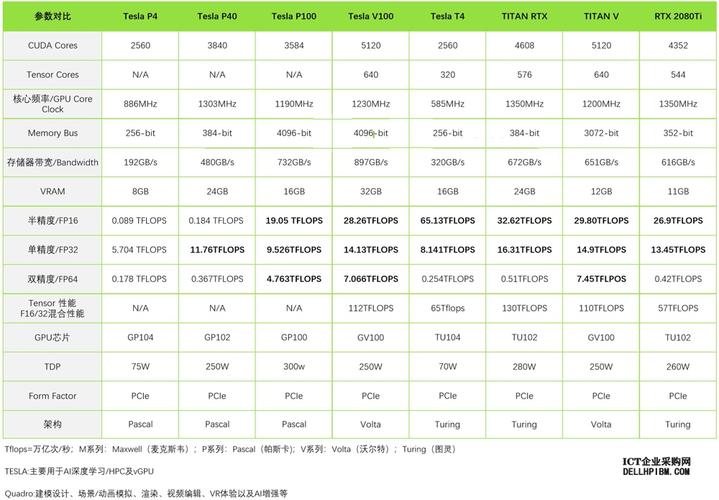Screen dimensions: 719x500
Task: Click the Memory Bus row label
Action: point(52,132)
